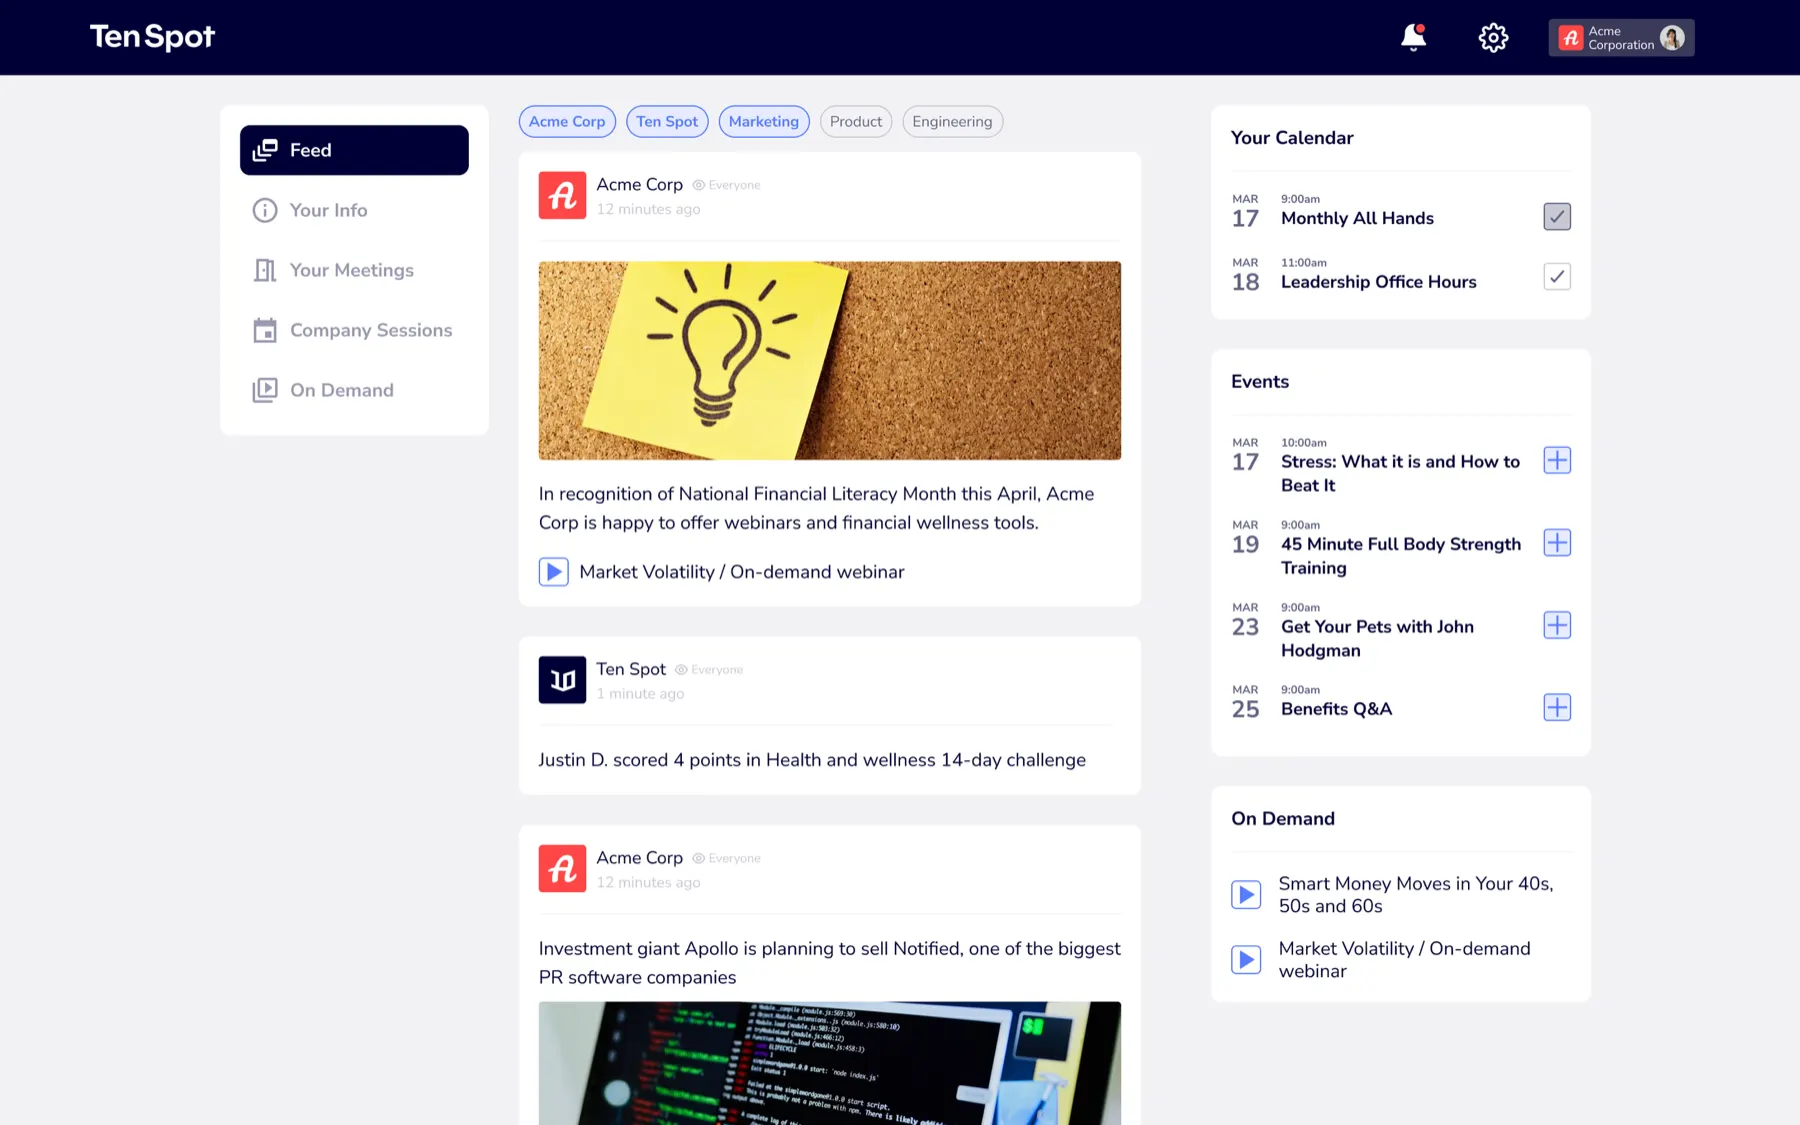Open the Feed section
Image resolution: width=1800 pixels, height=1125 pixels.
pos(354,150)
